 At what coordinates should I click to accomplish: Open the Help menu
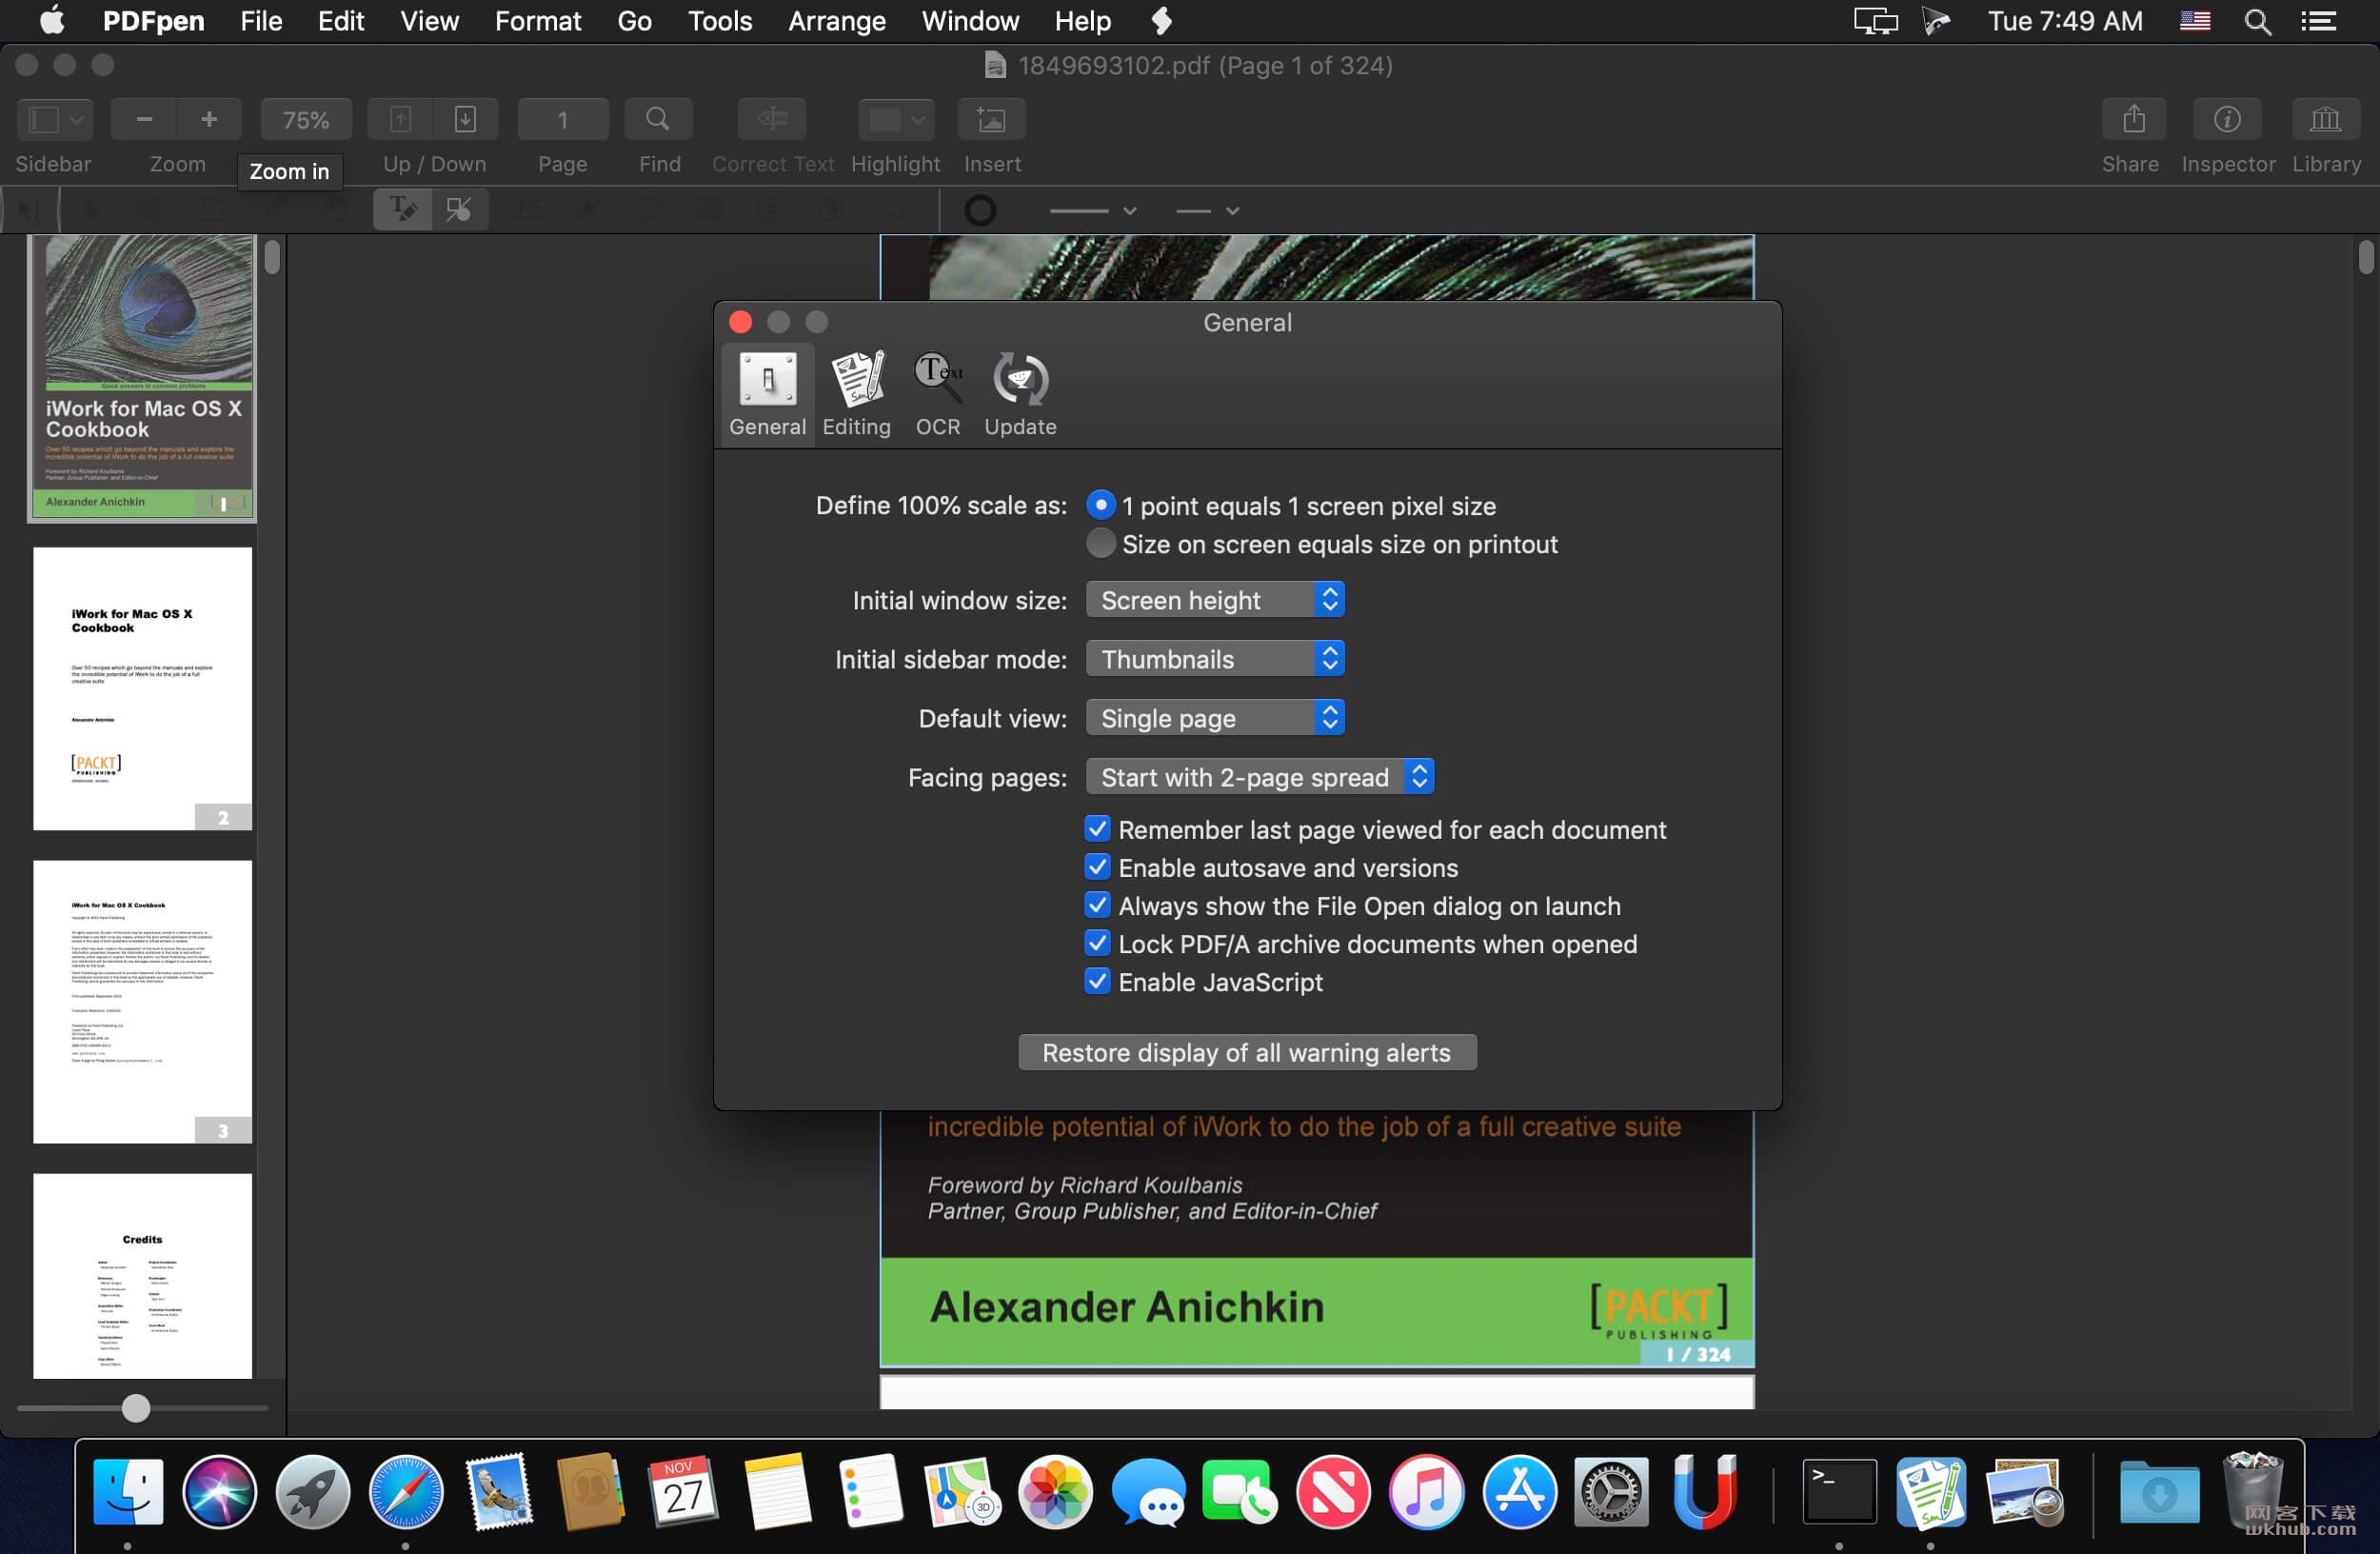point(1082,21)
